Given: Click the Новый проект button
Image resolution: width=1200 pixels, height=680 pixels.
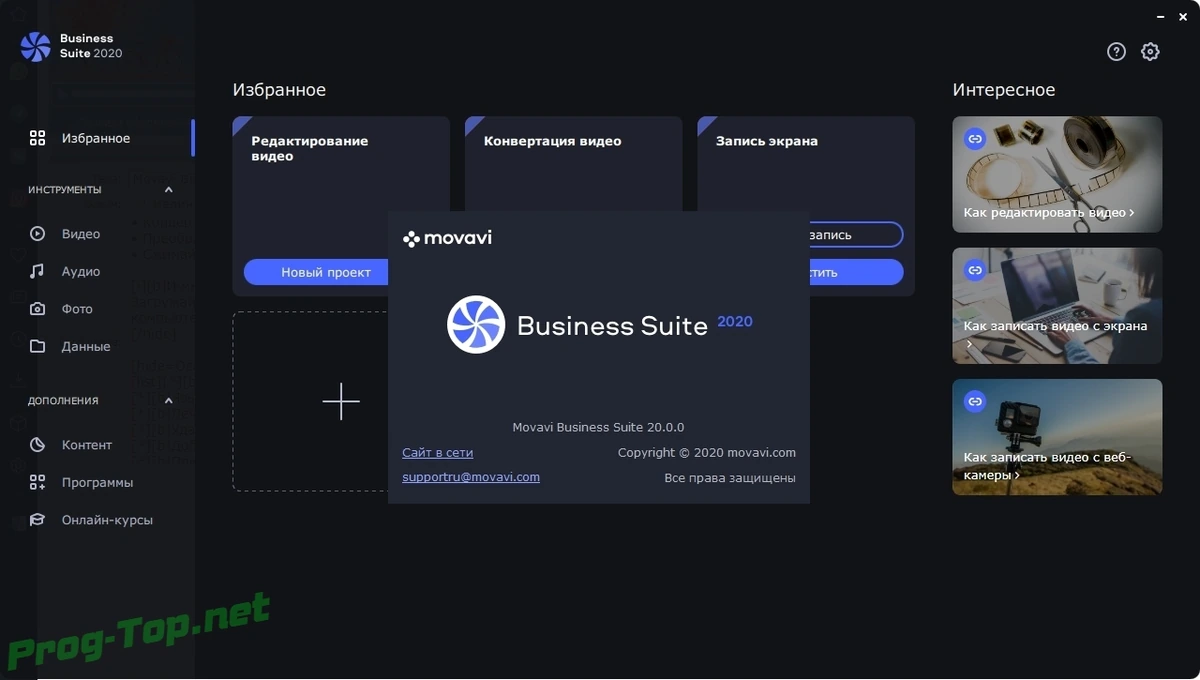Looking at the screenshot, I should [x=316, y=272].
